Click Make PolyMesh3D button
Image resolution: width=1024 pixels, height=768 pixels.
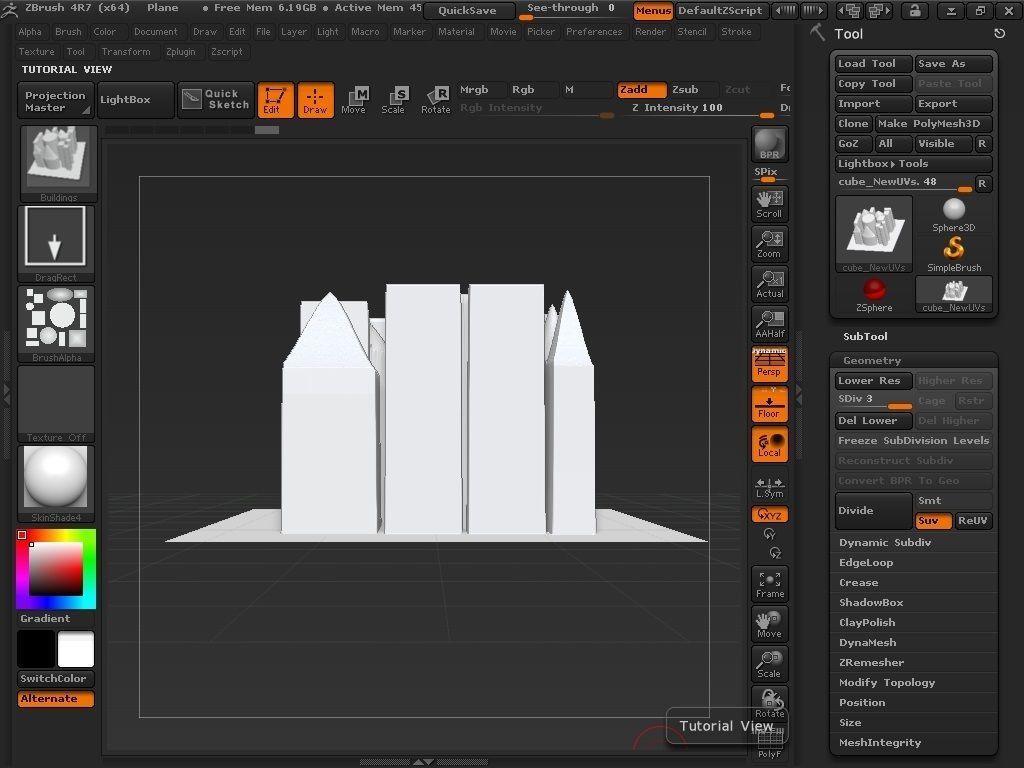[933, 123]
